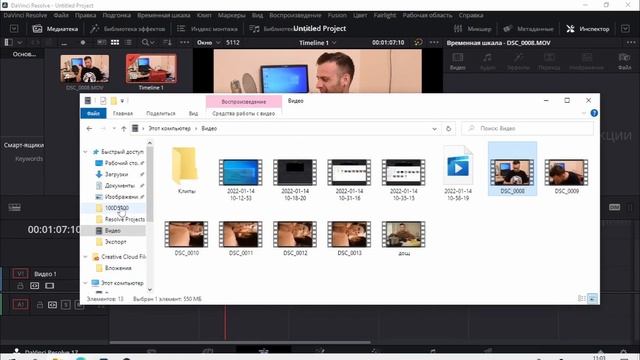
Task: Open the Библиотека эффектов effects library
Action: pyautogui.click(x=128, y=29)
